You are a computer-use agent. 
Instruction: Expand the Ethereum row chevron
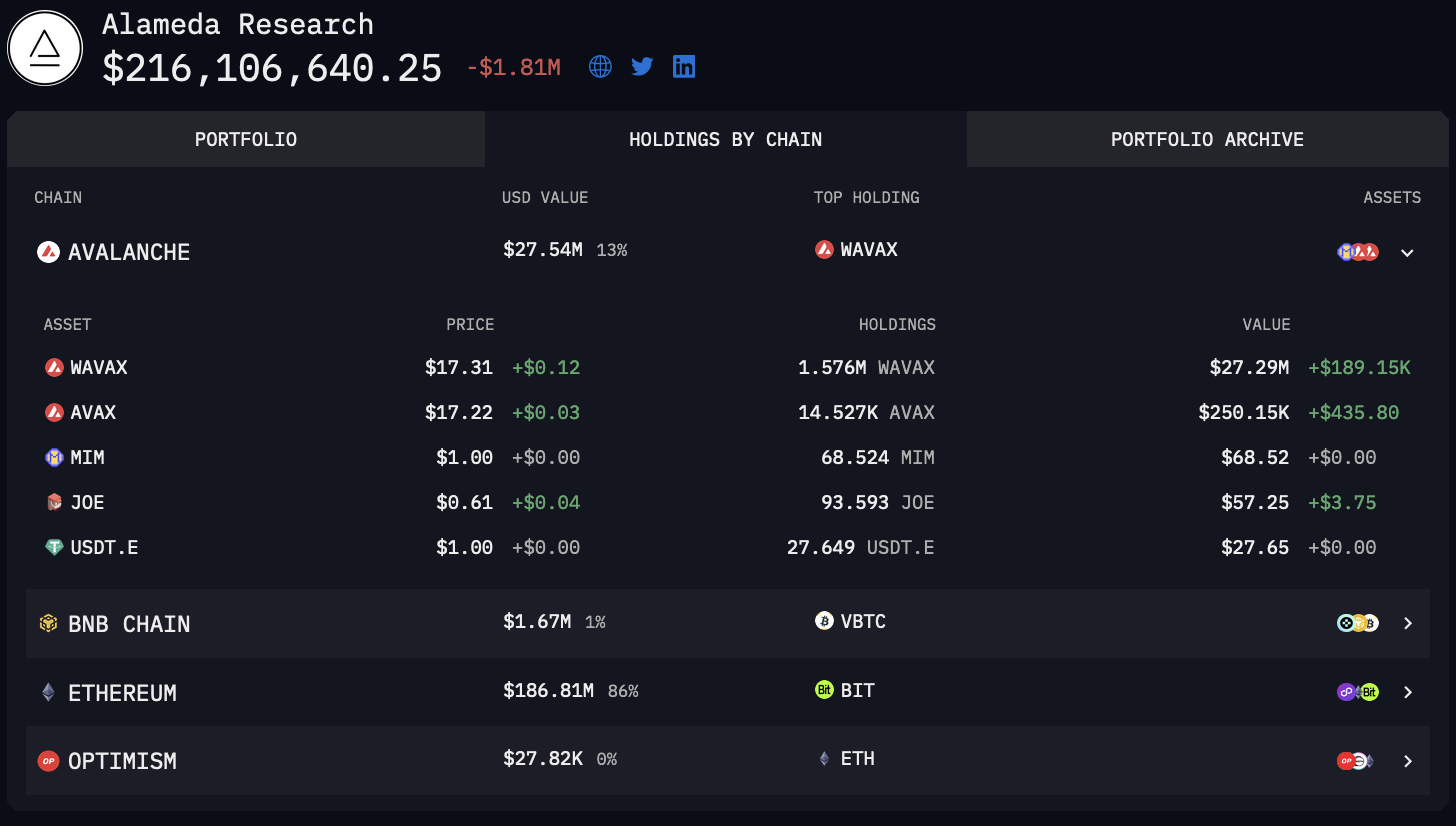[x=1408, y=692]
